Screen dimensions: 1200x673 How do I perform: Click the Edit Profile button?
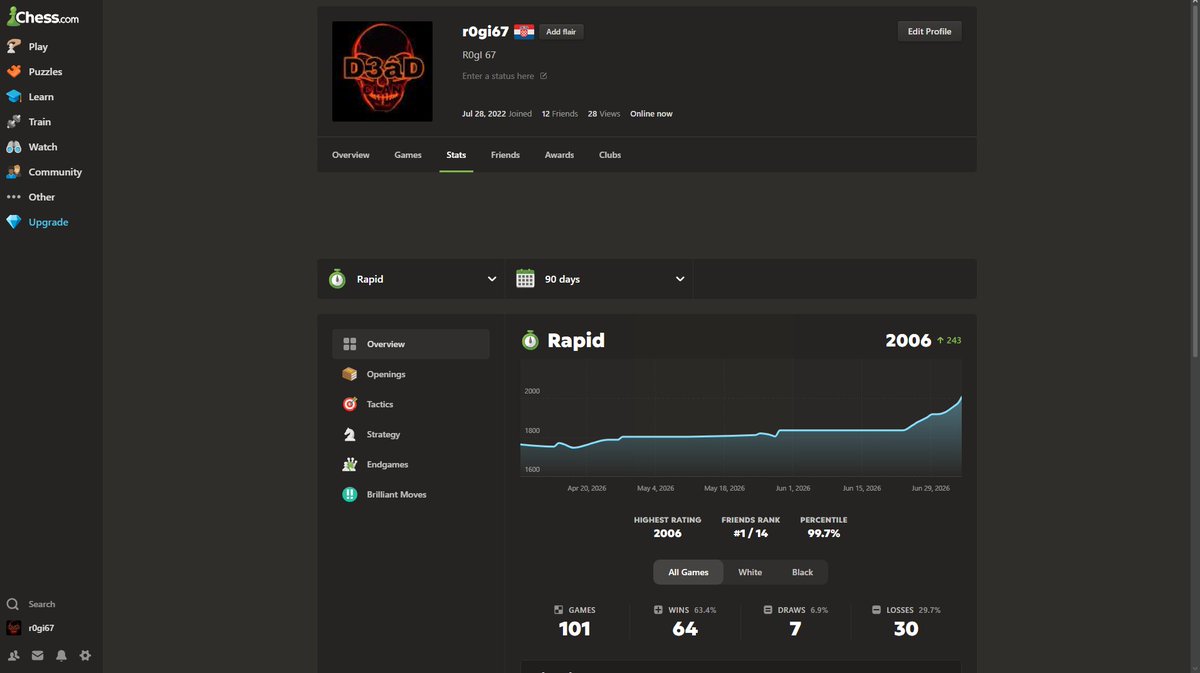pos(929,31)
